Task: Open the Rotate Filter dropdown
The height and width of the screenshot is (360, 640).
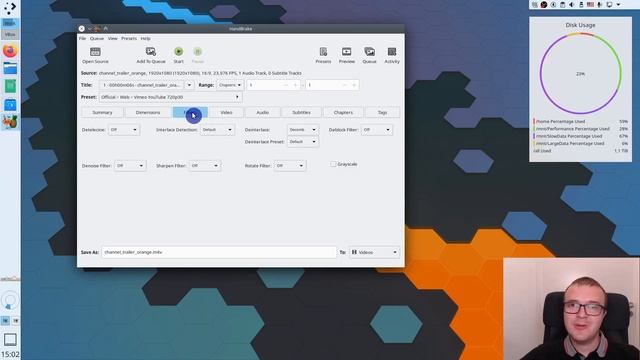Action: point(290,166)
